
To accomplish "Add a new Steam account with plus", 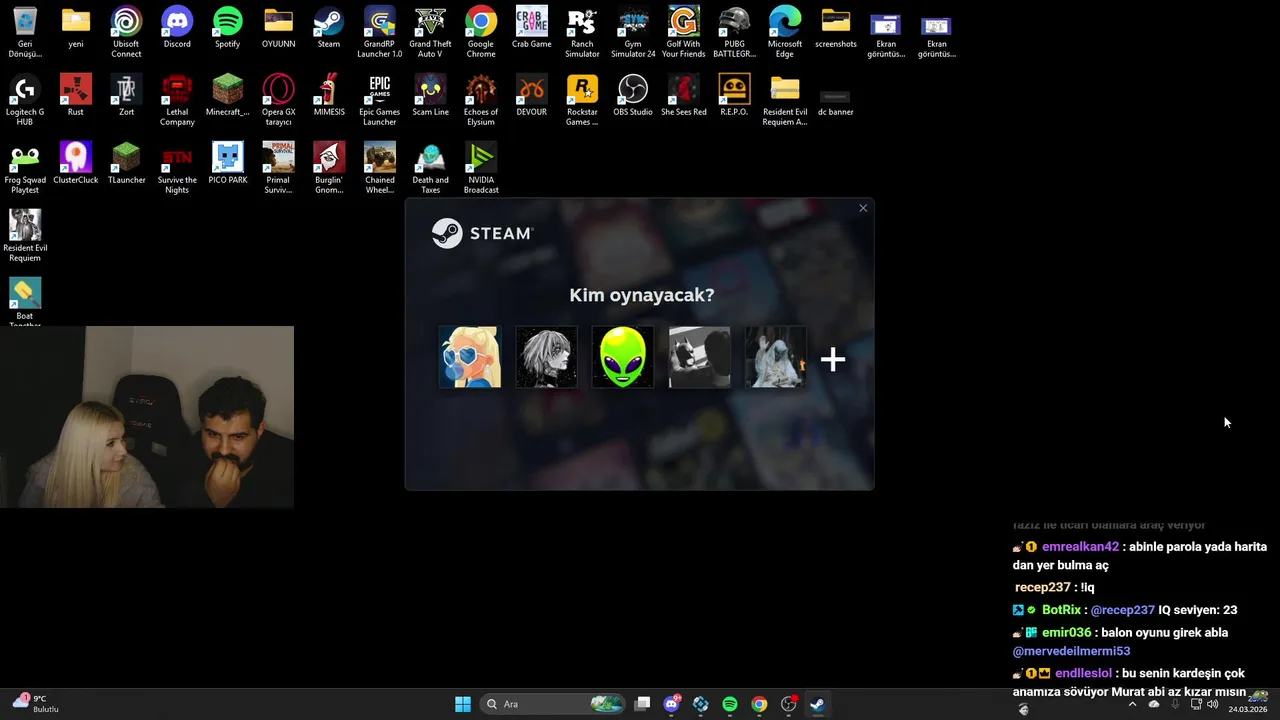I will point(833,359).
